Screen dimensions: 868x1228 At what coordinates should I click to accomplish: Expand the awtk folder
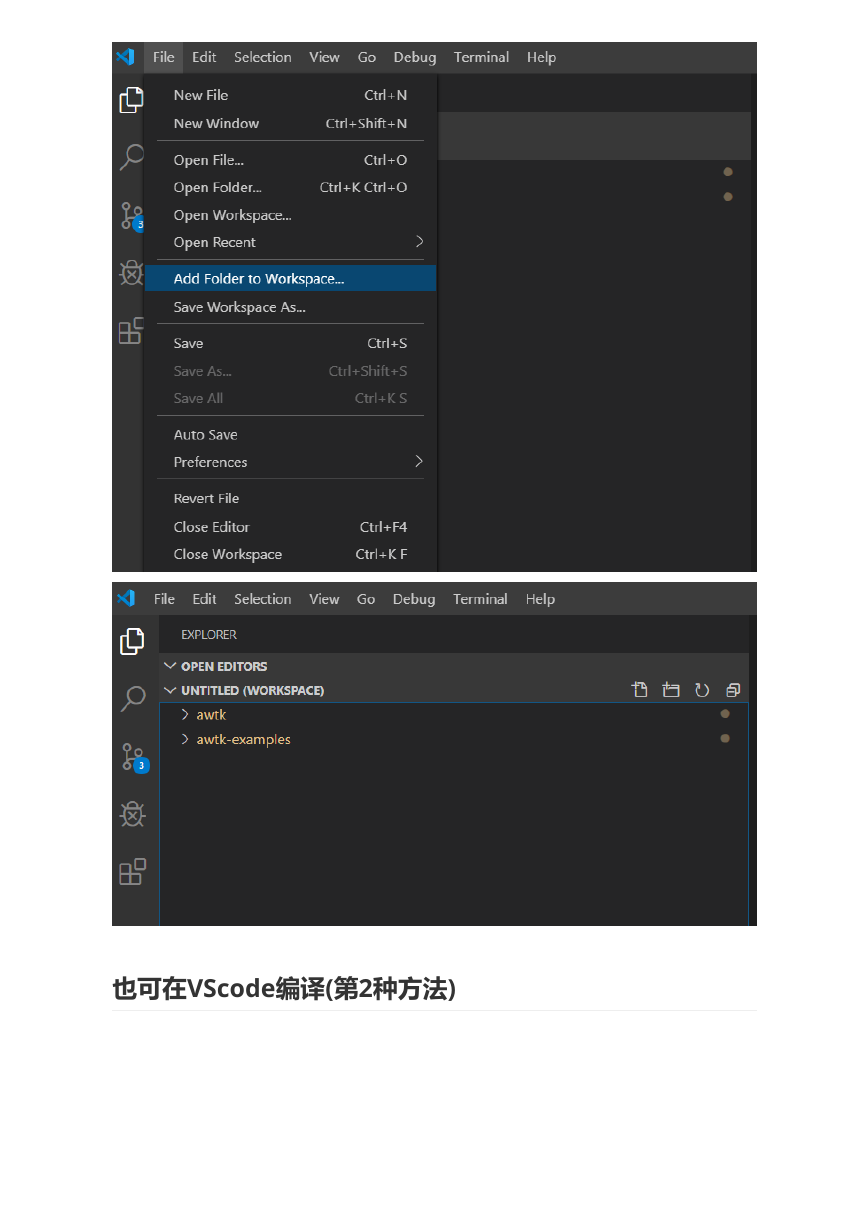[185, 714]
